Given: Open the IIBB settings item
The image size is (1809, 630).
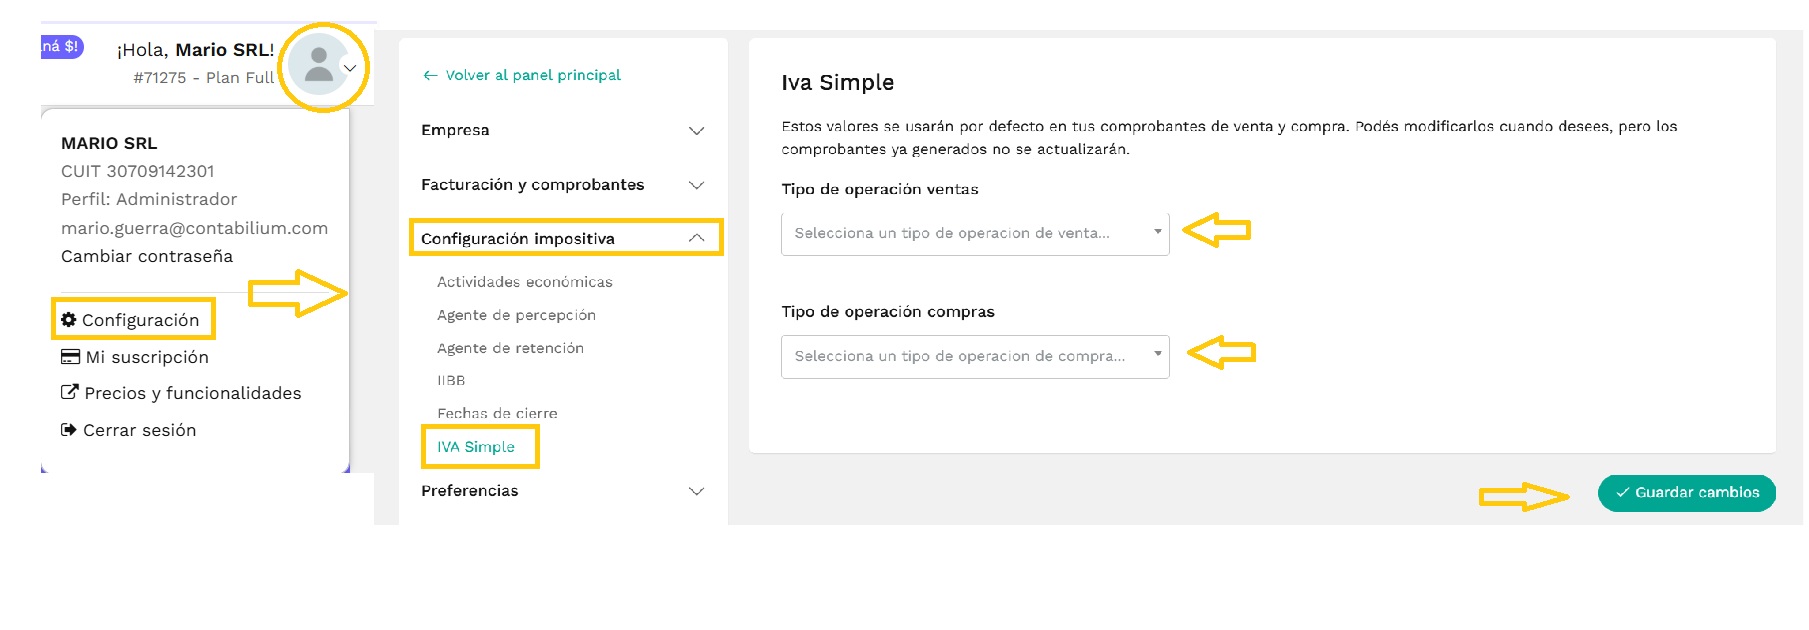Looking at the screenshot, I should [x=451, y=380].
